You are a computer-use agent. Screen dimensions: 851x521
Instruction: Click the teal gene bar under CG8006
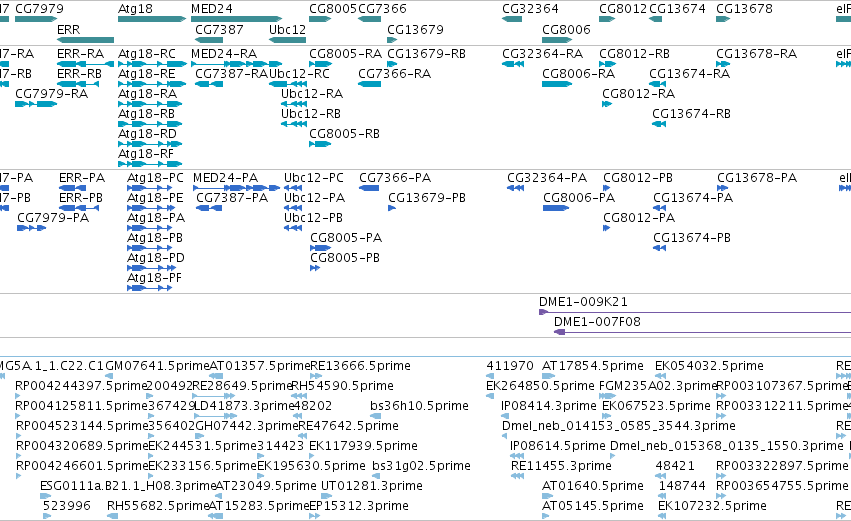557,40
